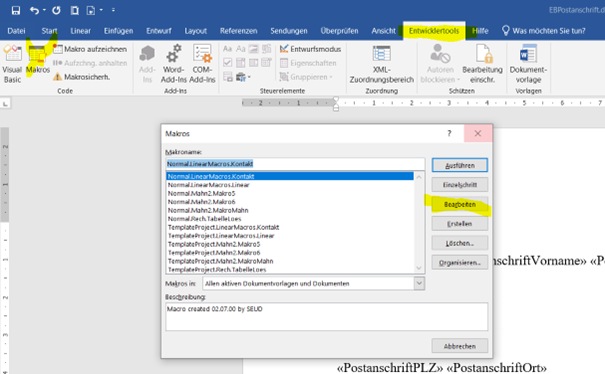Switch to the Überprüfen tab
The image size is (605, 374).
pyautogui.click(x=339, y=31)
